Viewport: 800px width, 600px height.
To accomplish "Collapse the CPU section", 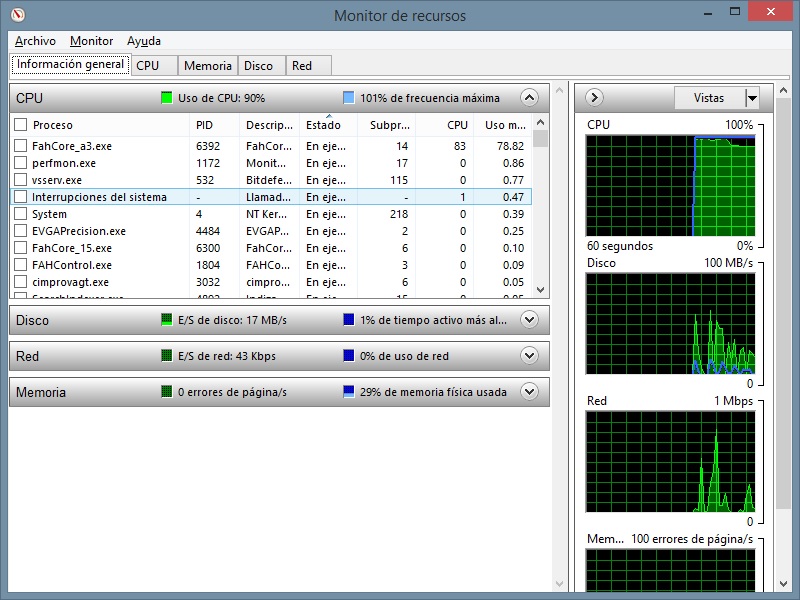I will coord(529,97).
